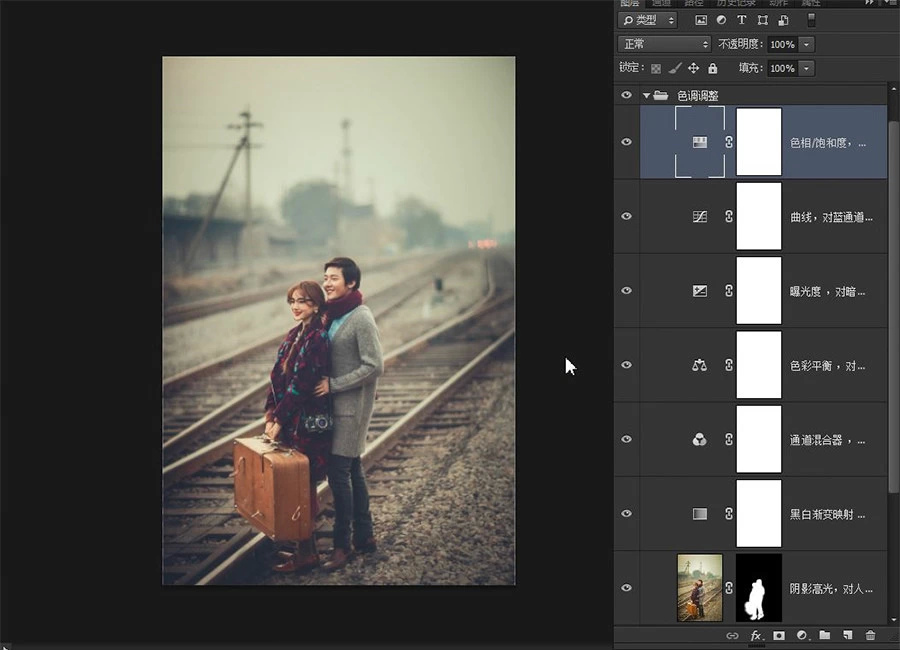The height and width of the screenshot is (650, 900).
Task: Filter layers by type layers icon
Action: 742,20
